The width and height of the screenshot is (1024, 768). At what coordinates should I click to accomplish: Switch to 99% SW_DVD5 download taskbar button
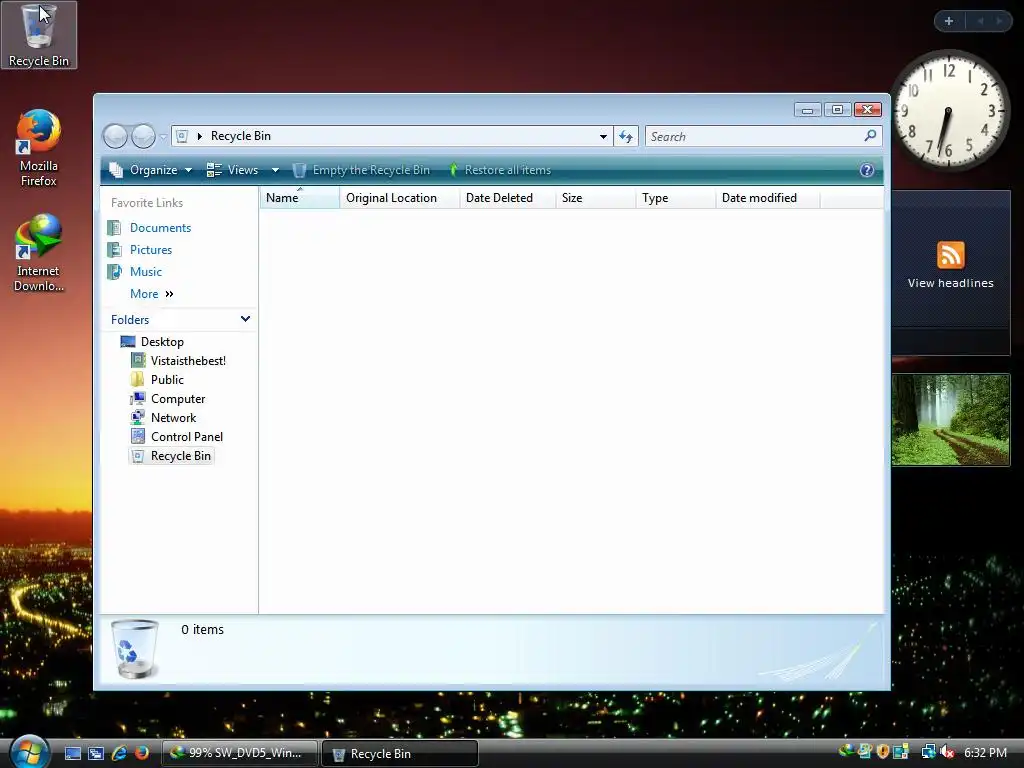[240, 753]
